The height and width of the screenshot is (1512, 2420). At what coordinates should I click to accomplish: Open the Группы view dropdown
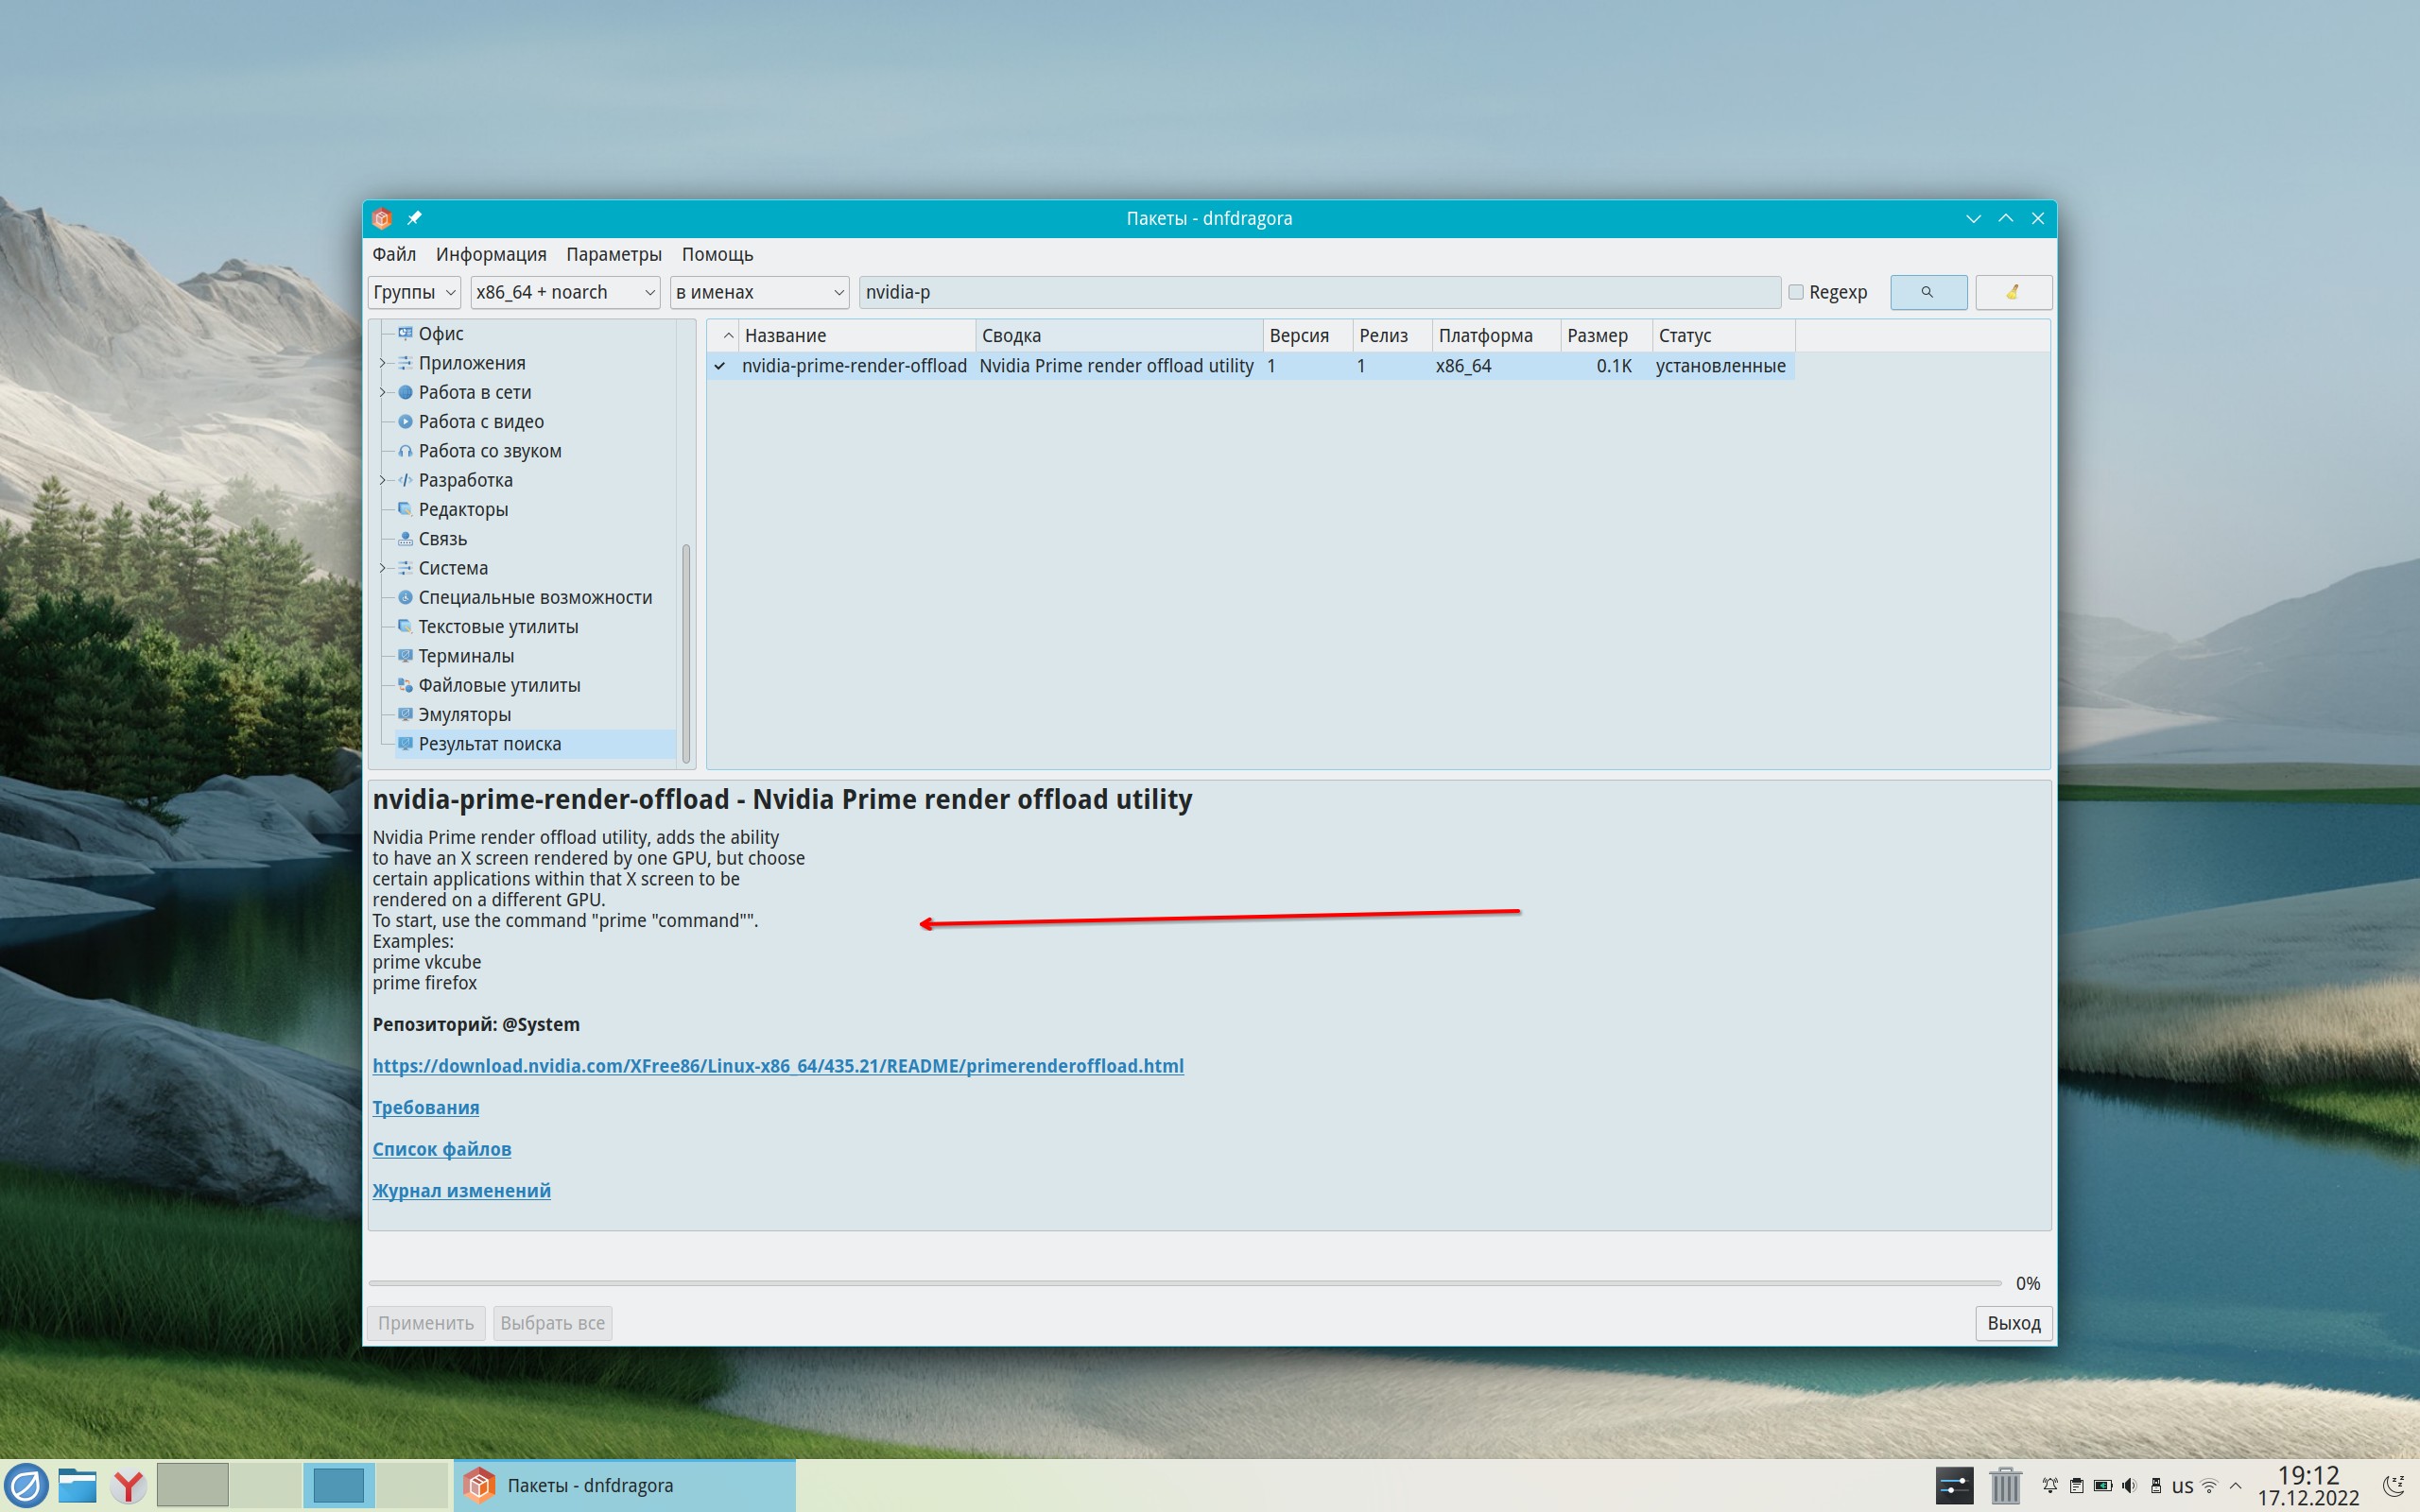413,292
